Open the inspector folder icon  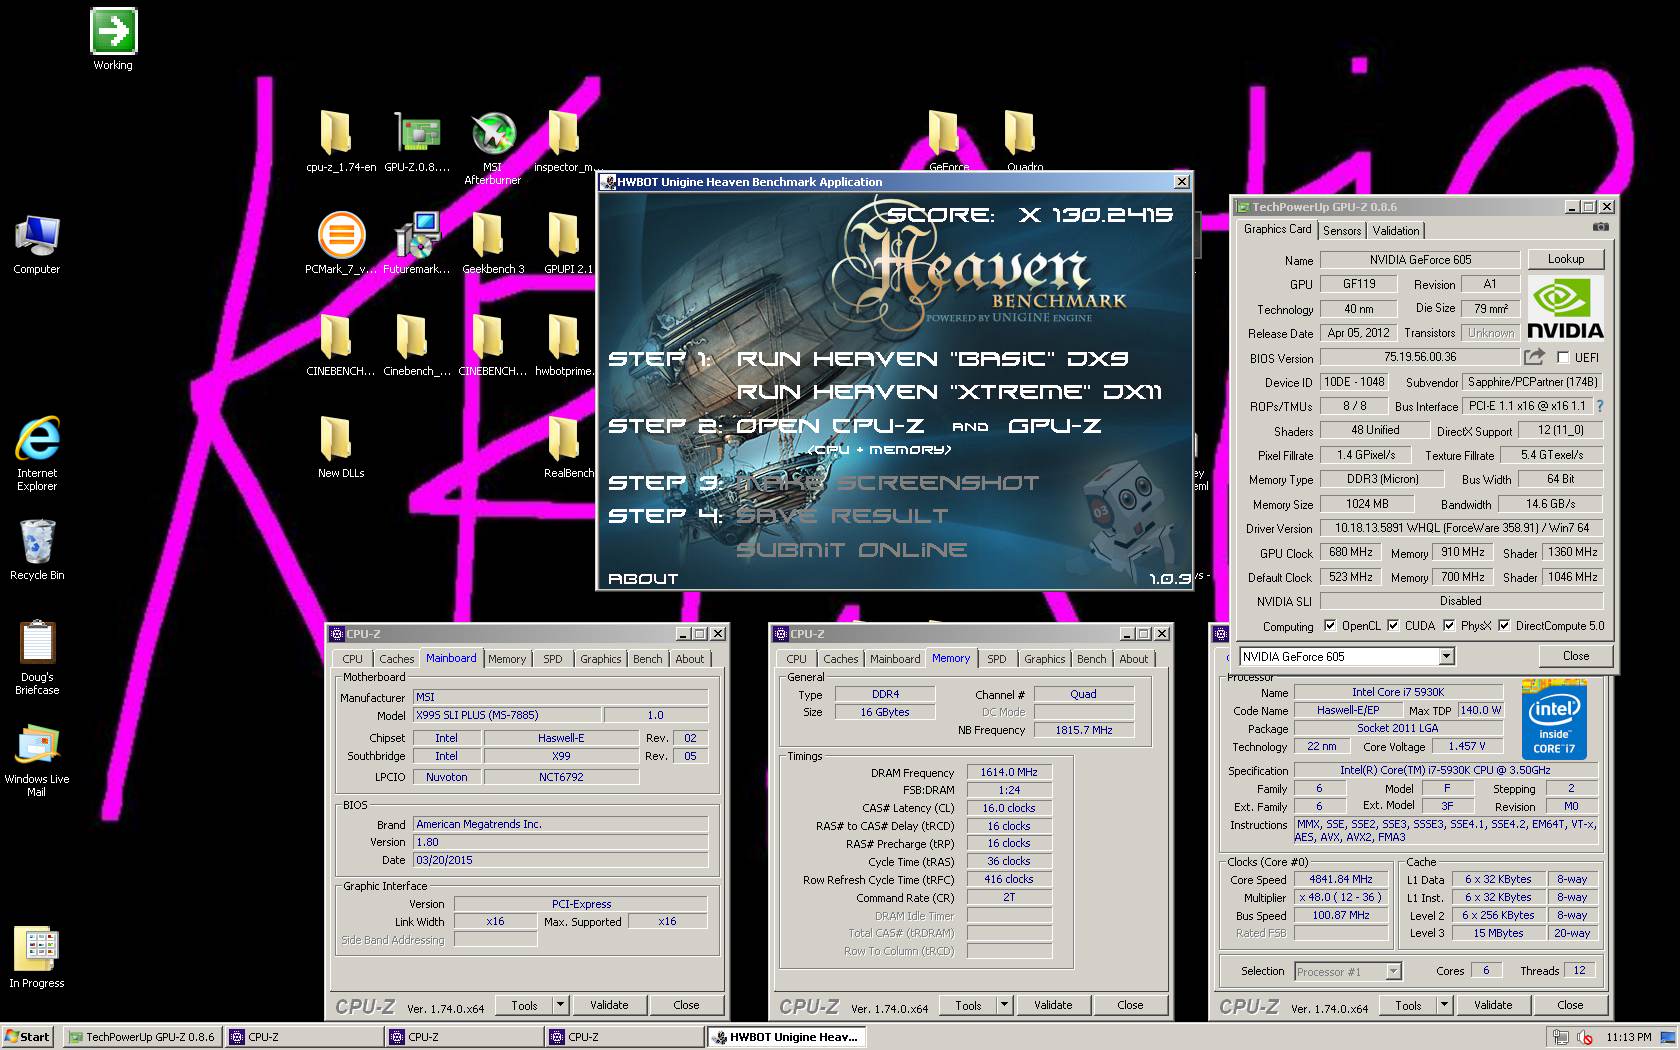[x=563, y=132]
